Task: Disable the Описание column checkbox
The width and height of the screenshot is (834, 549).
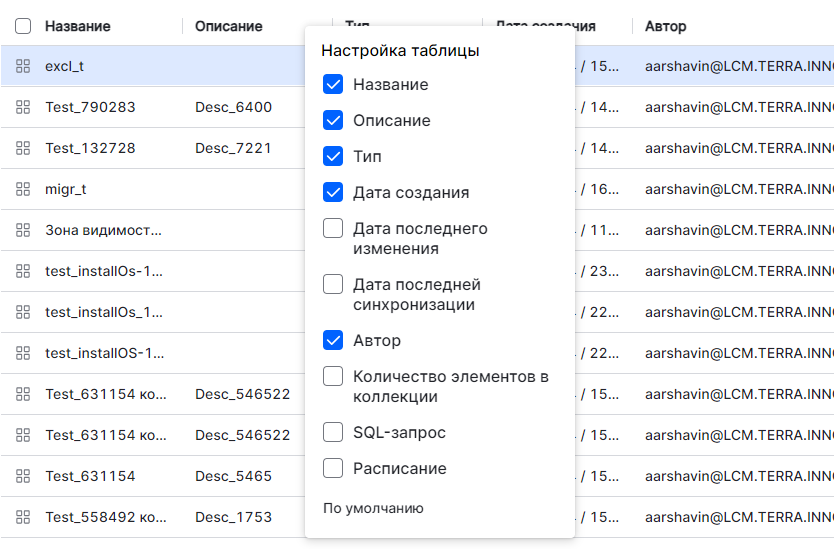Action: click(x=333, y=121)
